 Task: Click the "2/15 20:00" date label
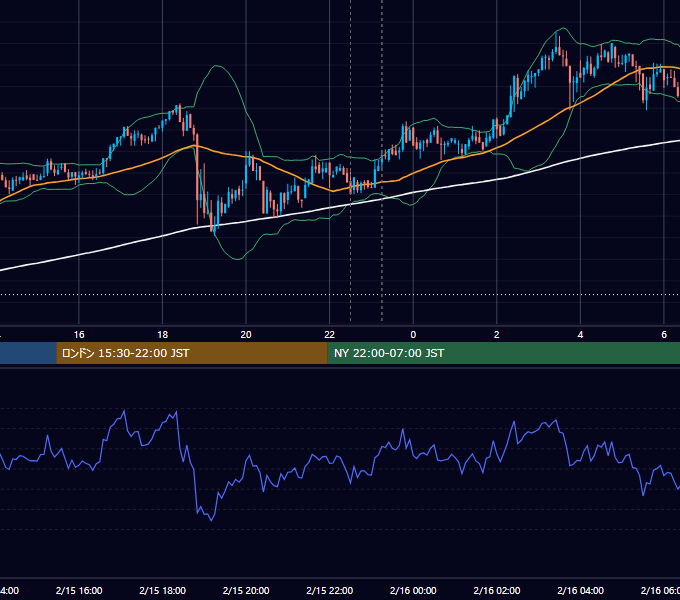pyautogui.click(x=246, y=591)
